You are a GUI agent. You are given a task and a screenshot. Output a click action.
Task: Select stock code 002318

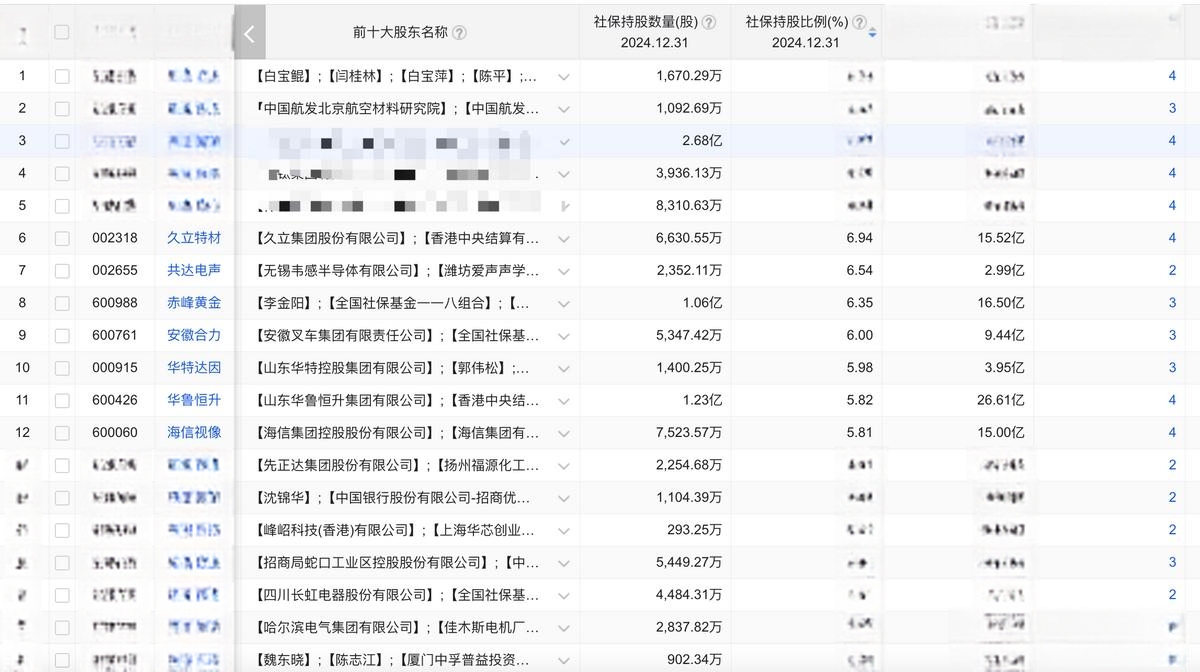[115, 238]
